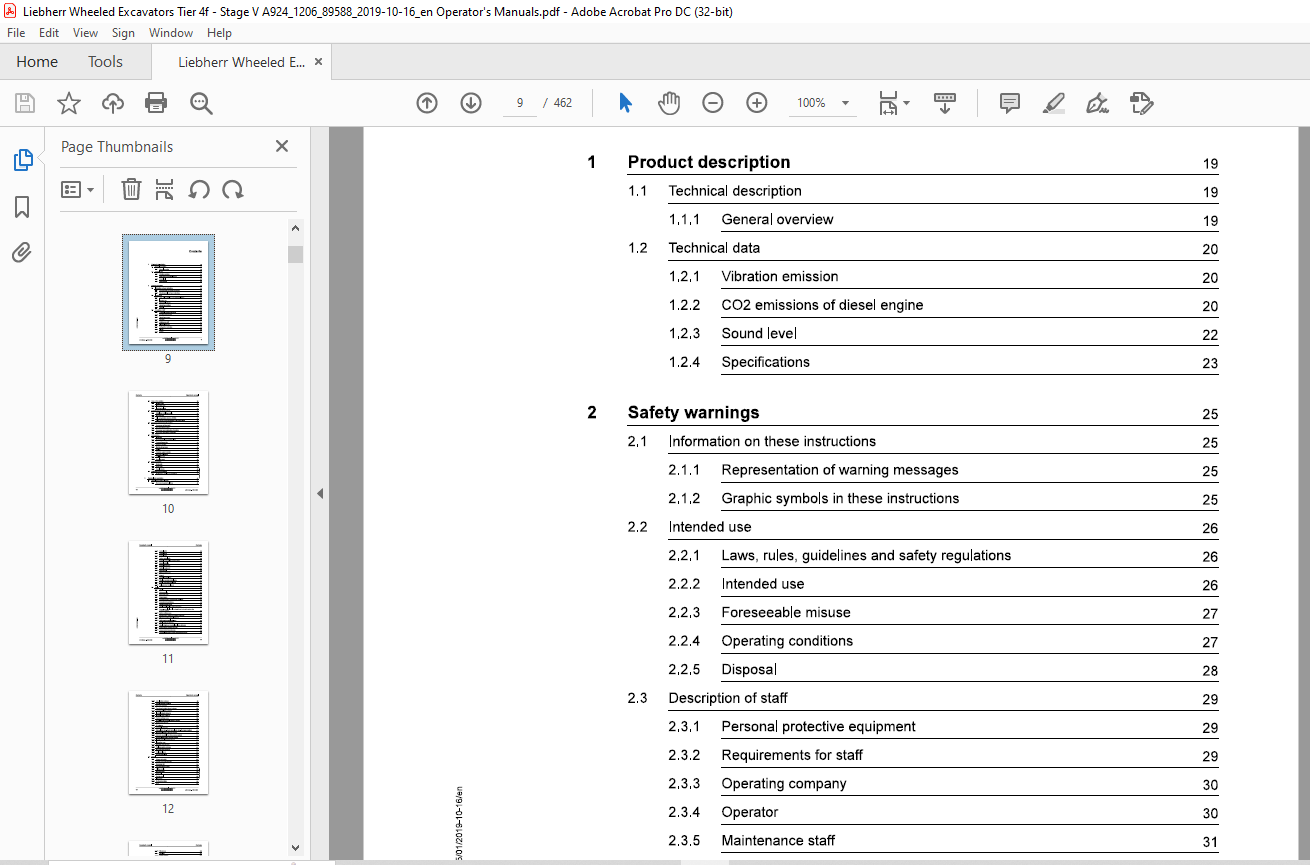Image resolution: width=1310 pixels, height=865 pixels.
Task: Zoom in with plus icon
Action: pyautogui.click(x=757, y=103)
